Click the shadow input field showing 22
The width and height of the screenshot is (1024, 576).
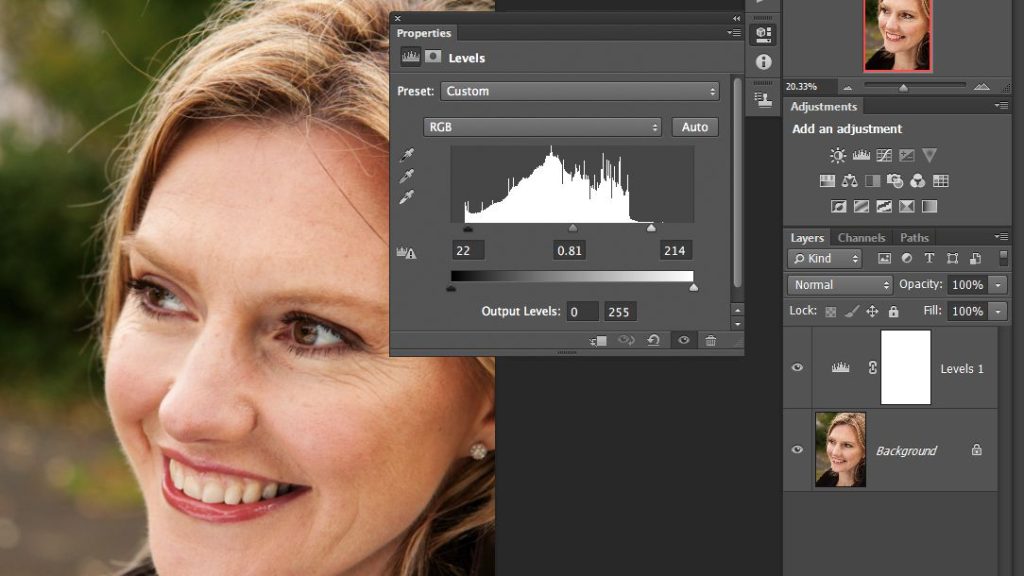coord(467,251)
